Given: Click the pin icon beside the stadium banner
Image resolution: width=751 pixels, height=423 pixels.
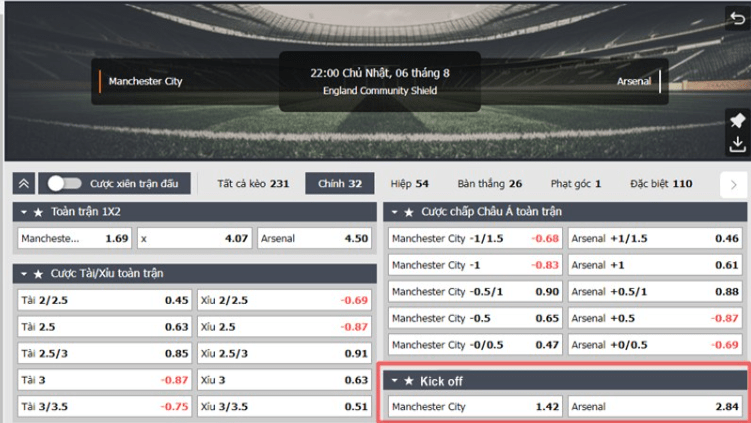Looking at the screenshot, I should click(738, 120).
